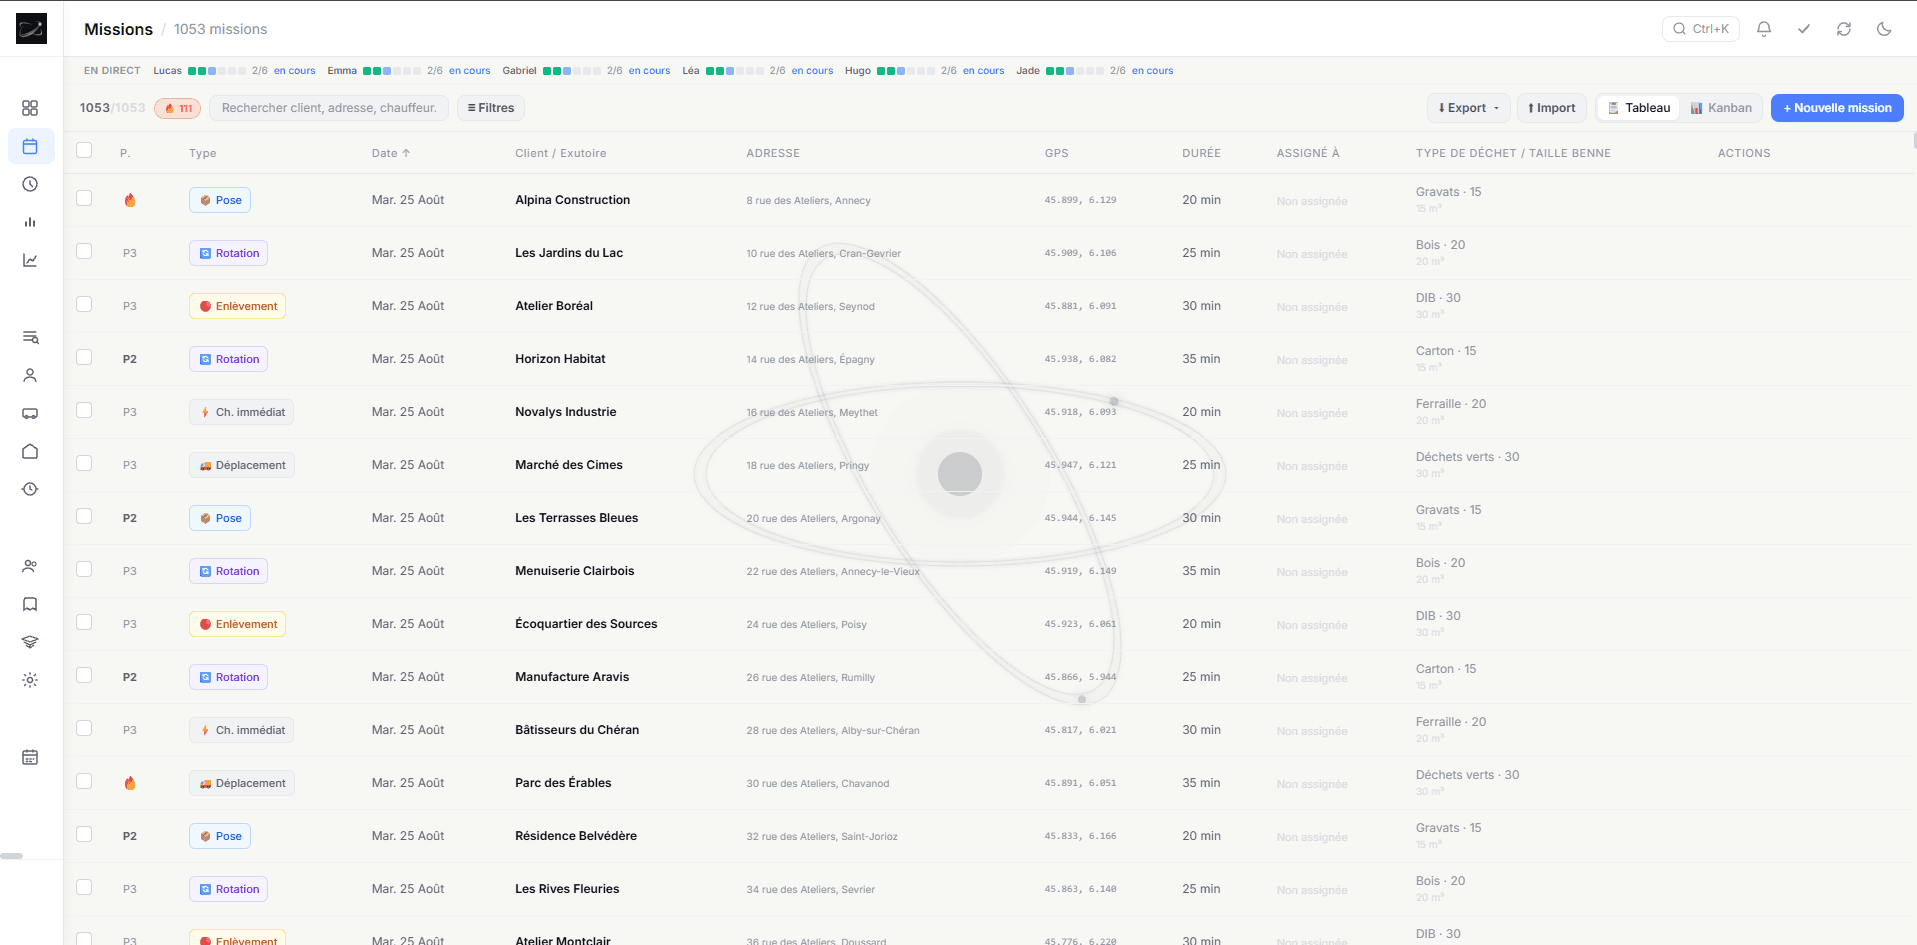Open the truck vehicle icon in sidebar

point(30,413)
